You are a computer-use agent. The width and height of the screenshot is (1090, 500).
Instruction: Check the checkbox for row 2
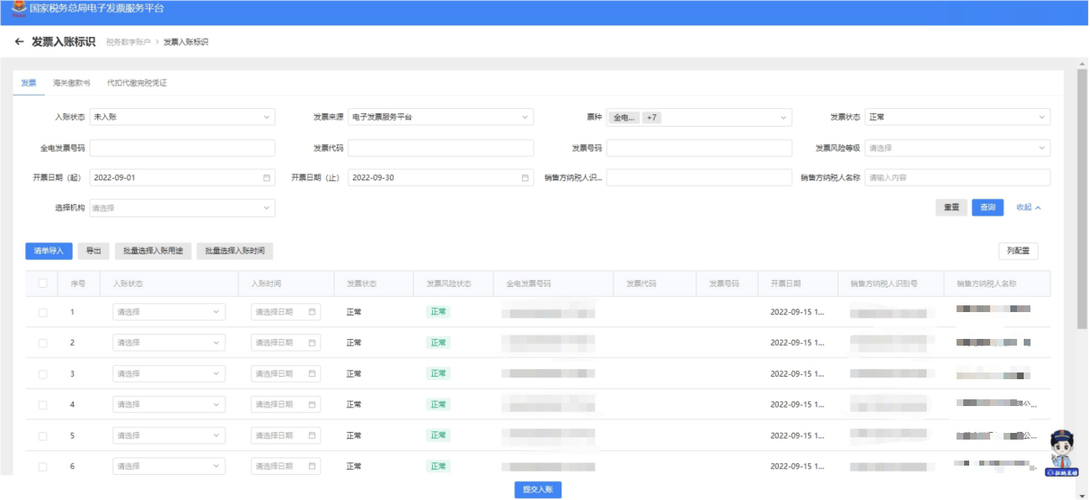pos(43,344)
